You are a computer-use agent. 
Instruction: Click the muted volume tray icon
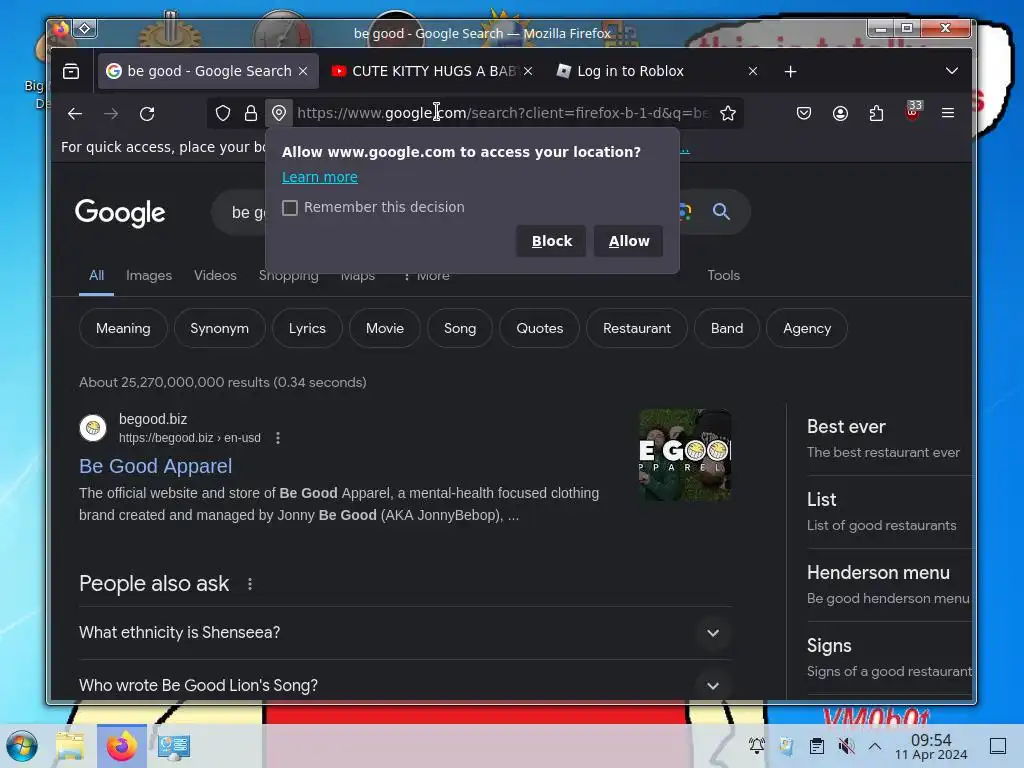846,746
